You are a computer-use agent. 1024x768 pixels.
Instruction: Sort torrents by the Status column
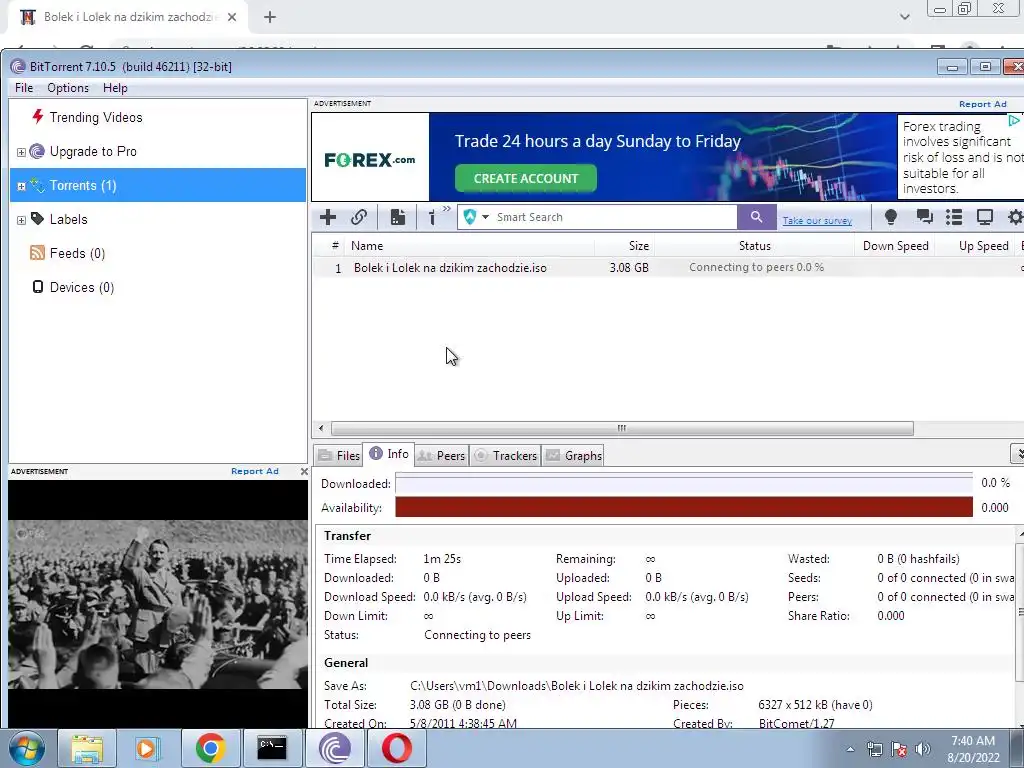(754, 246)
